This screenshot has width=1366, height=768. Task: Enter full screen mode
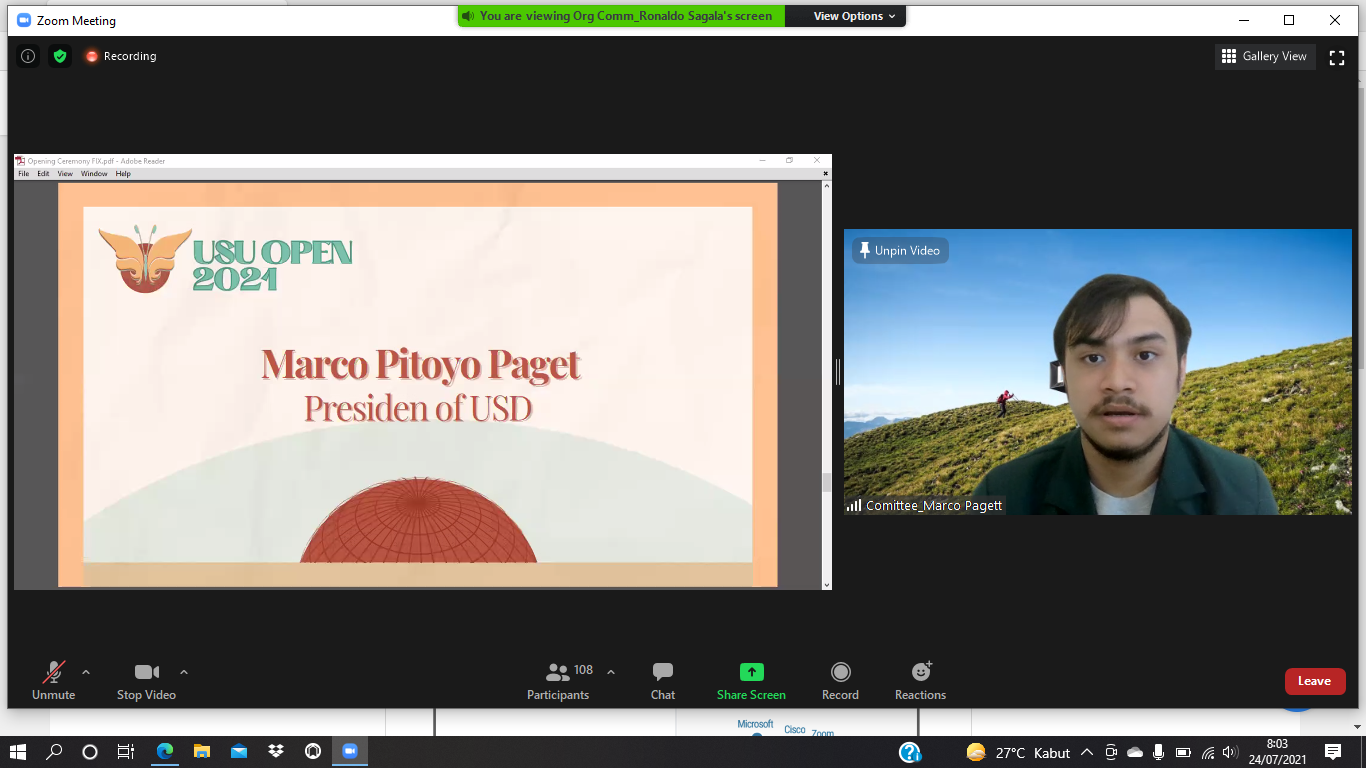click(1336, 57)
